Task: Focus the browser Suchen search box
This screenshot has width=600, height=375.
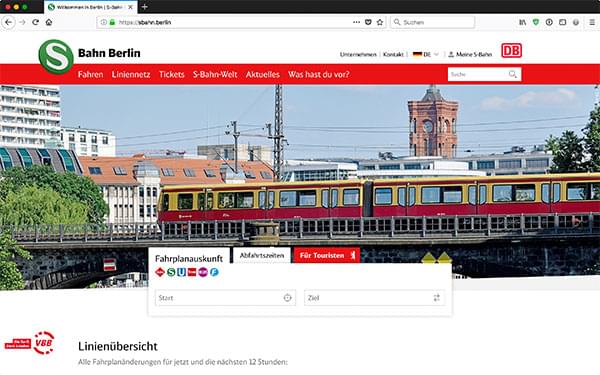Action: click(432, 22)
